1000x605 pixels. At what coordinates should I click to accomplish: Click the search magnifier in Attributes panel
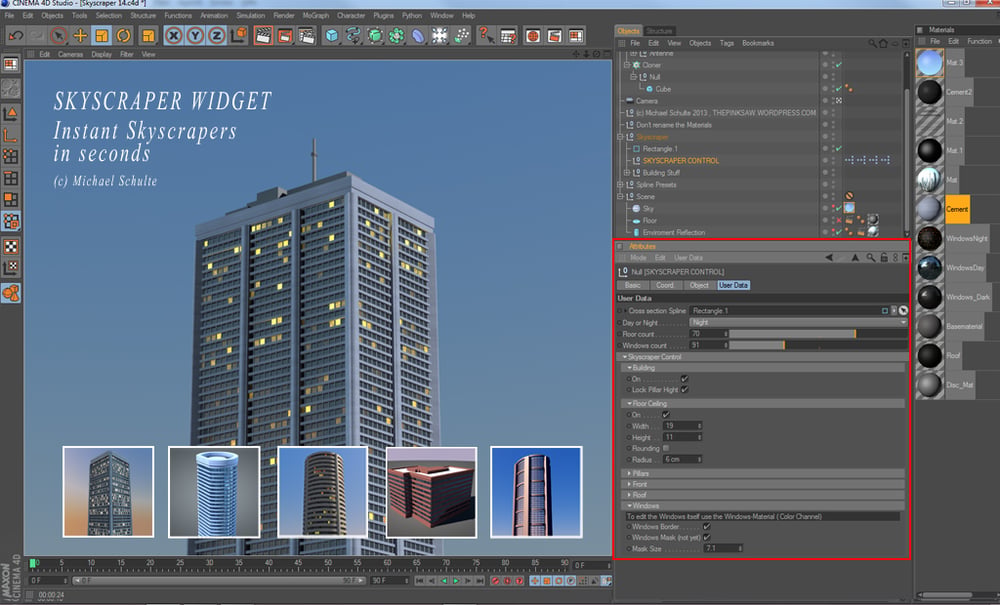[871, 258]
